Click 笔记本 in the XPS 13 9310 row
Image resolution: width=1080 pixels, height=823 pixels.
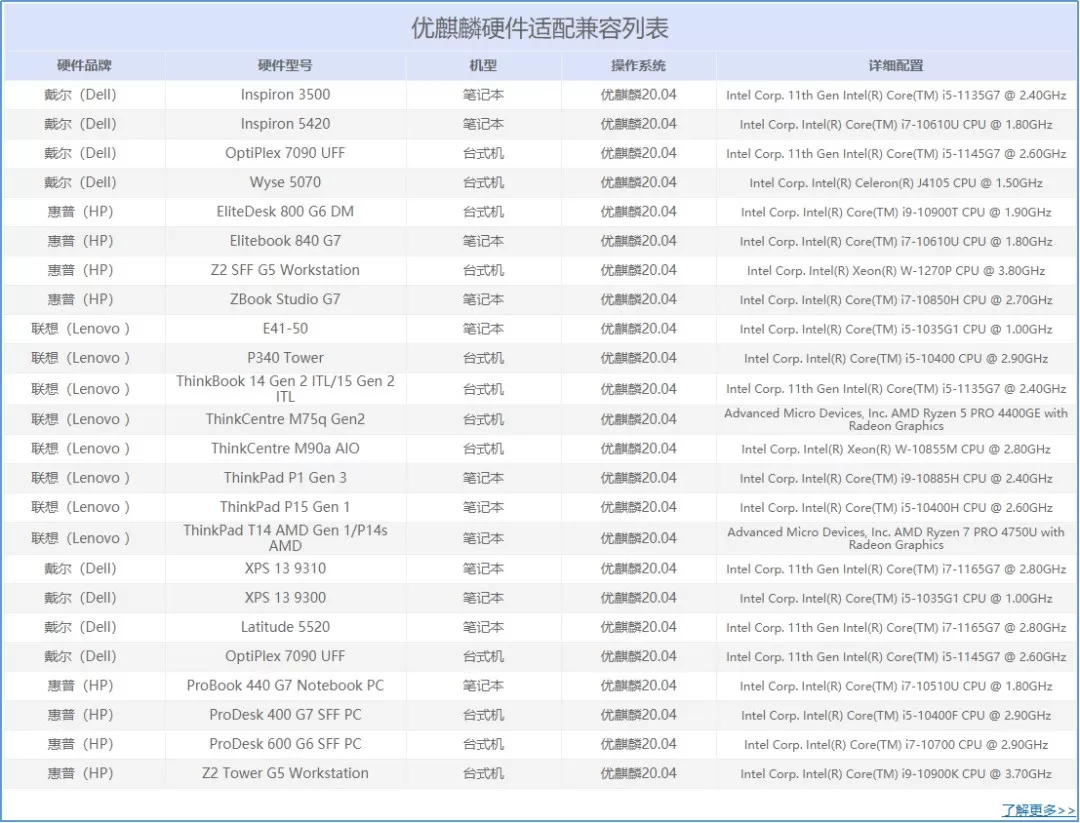coord(483,569)
